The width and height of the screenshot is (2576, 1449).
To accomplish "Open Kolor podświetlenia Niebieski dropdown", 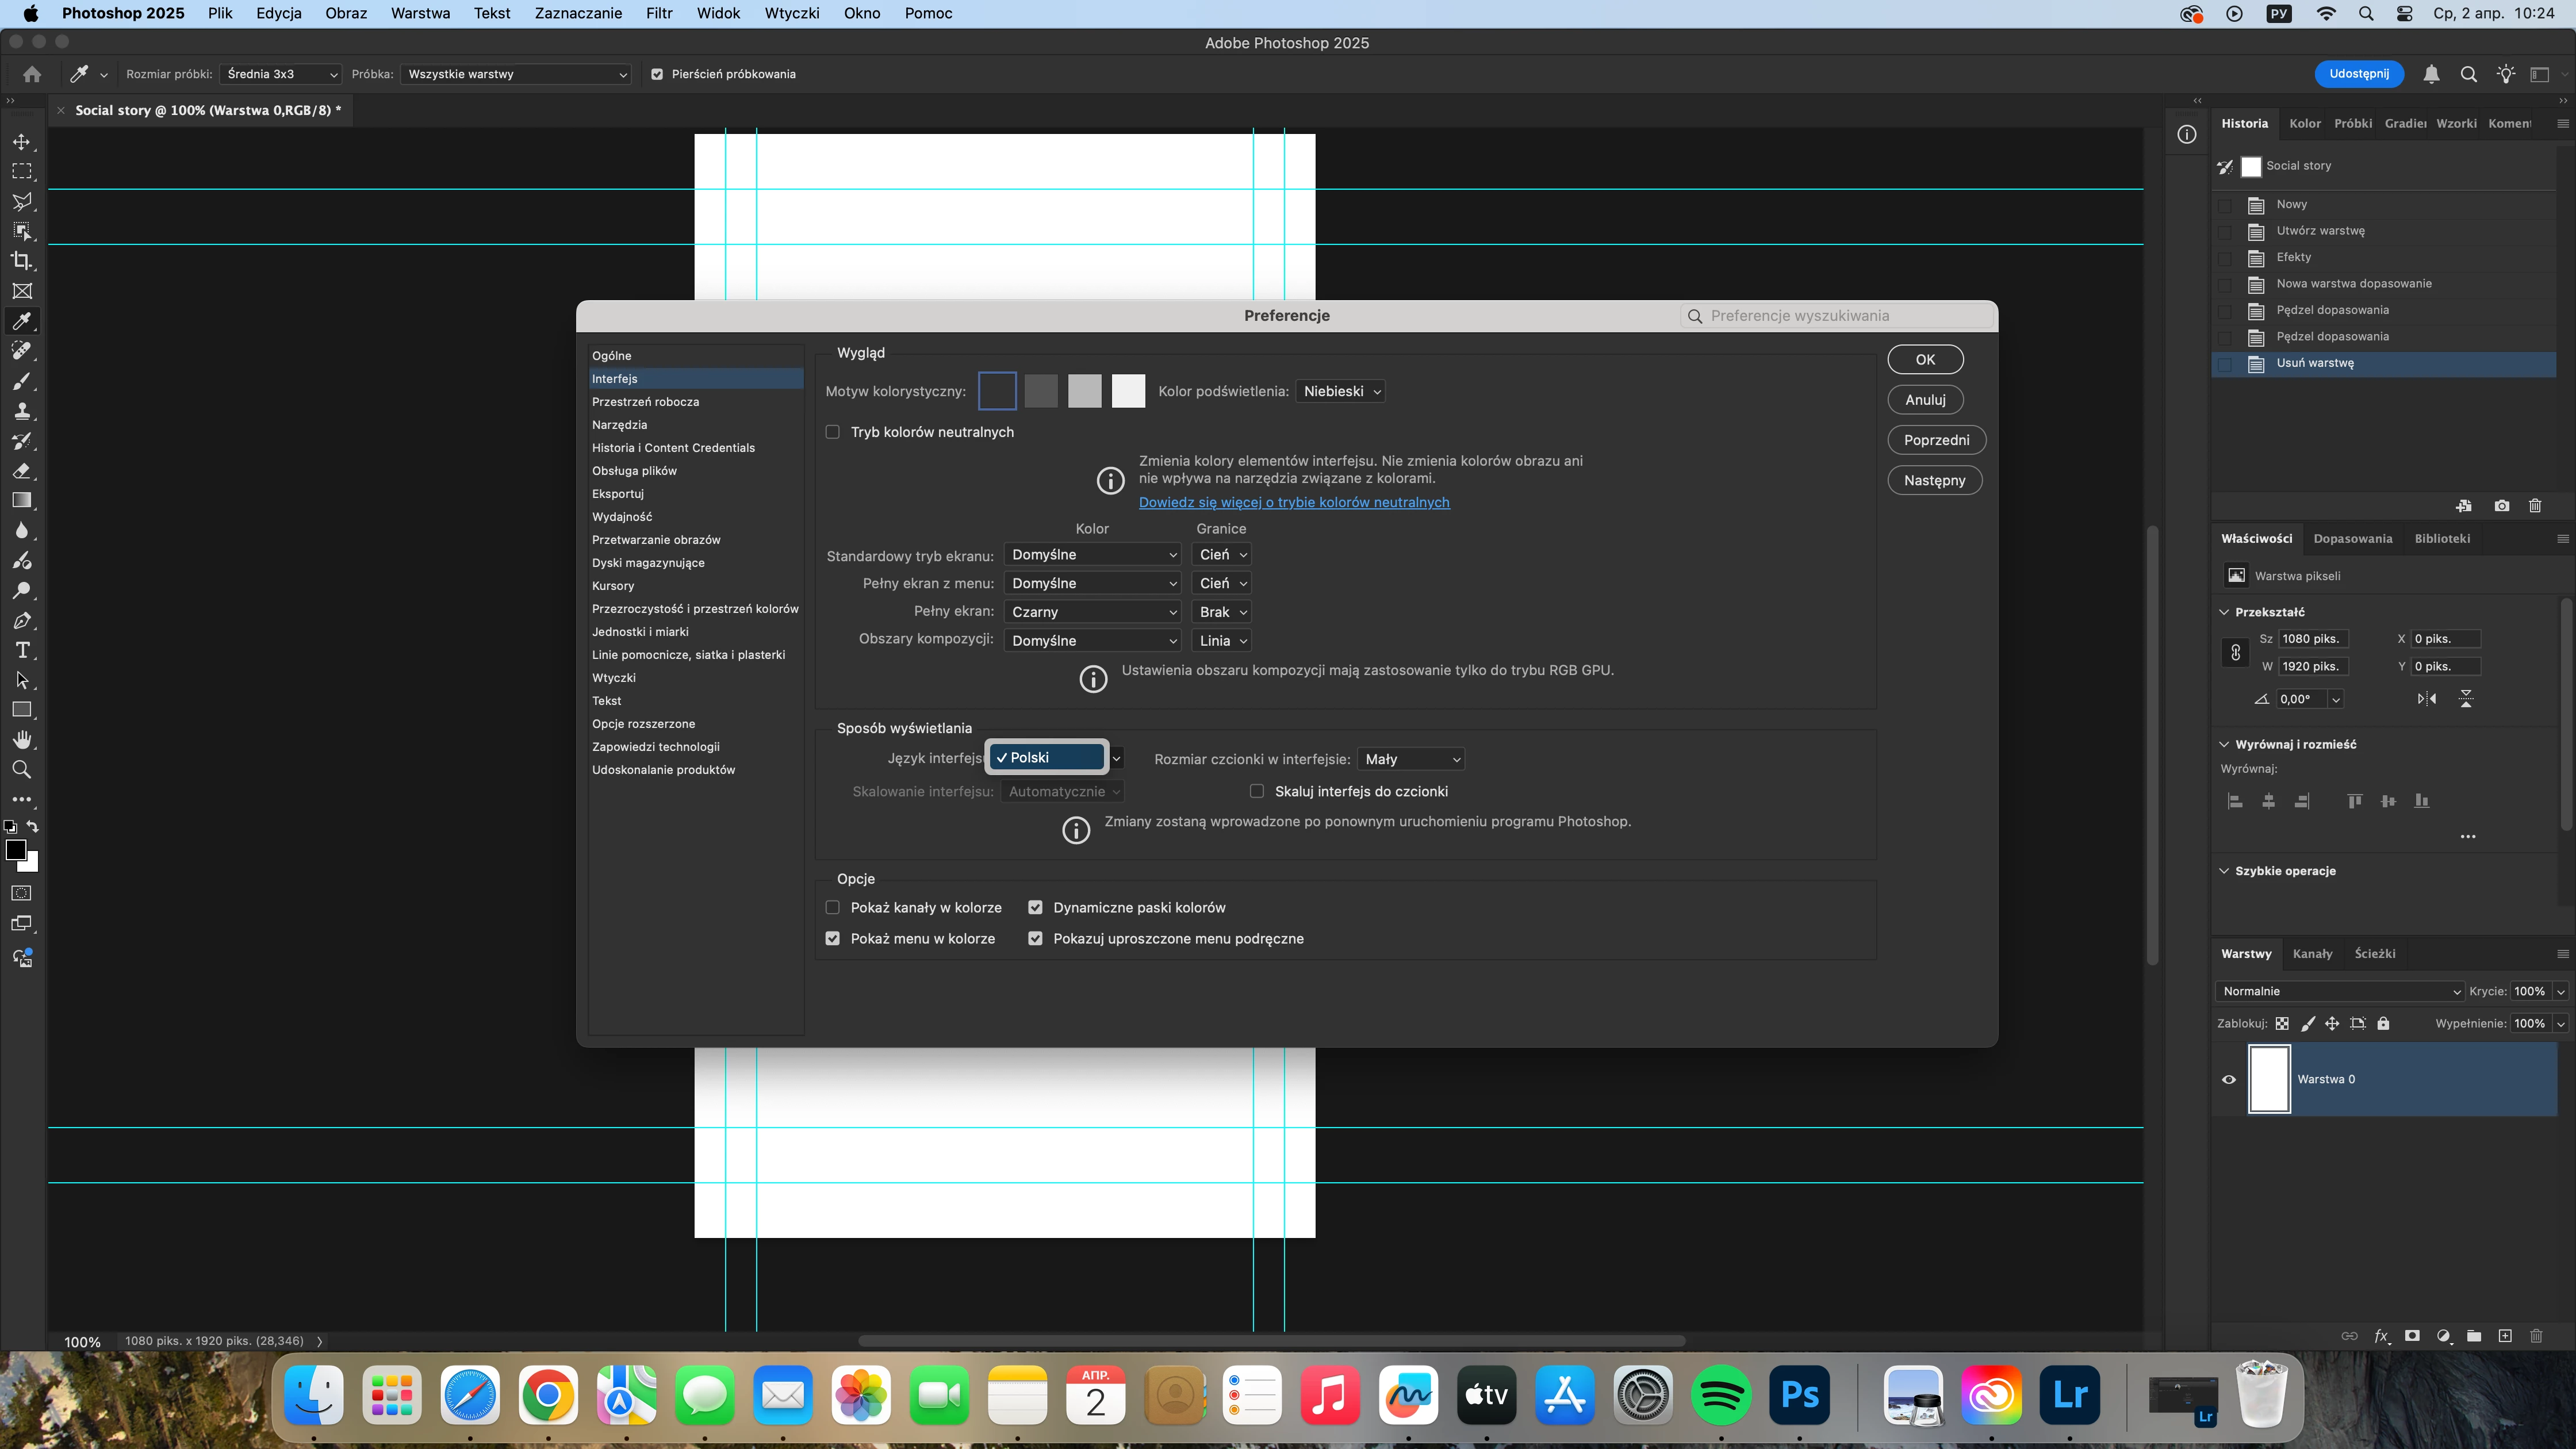I will (1340, 391).
